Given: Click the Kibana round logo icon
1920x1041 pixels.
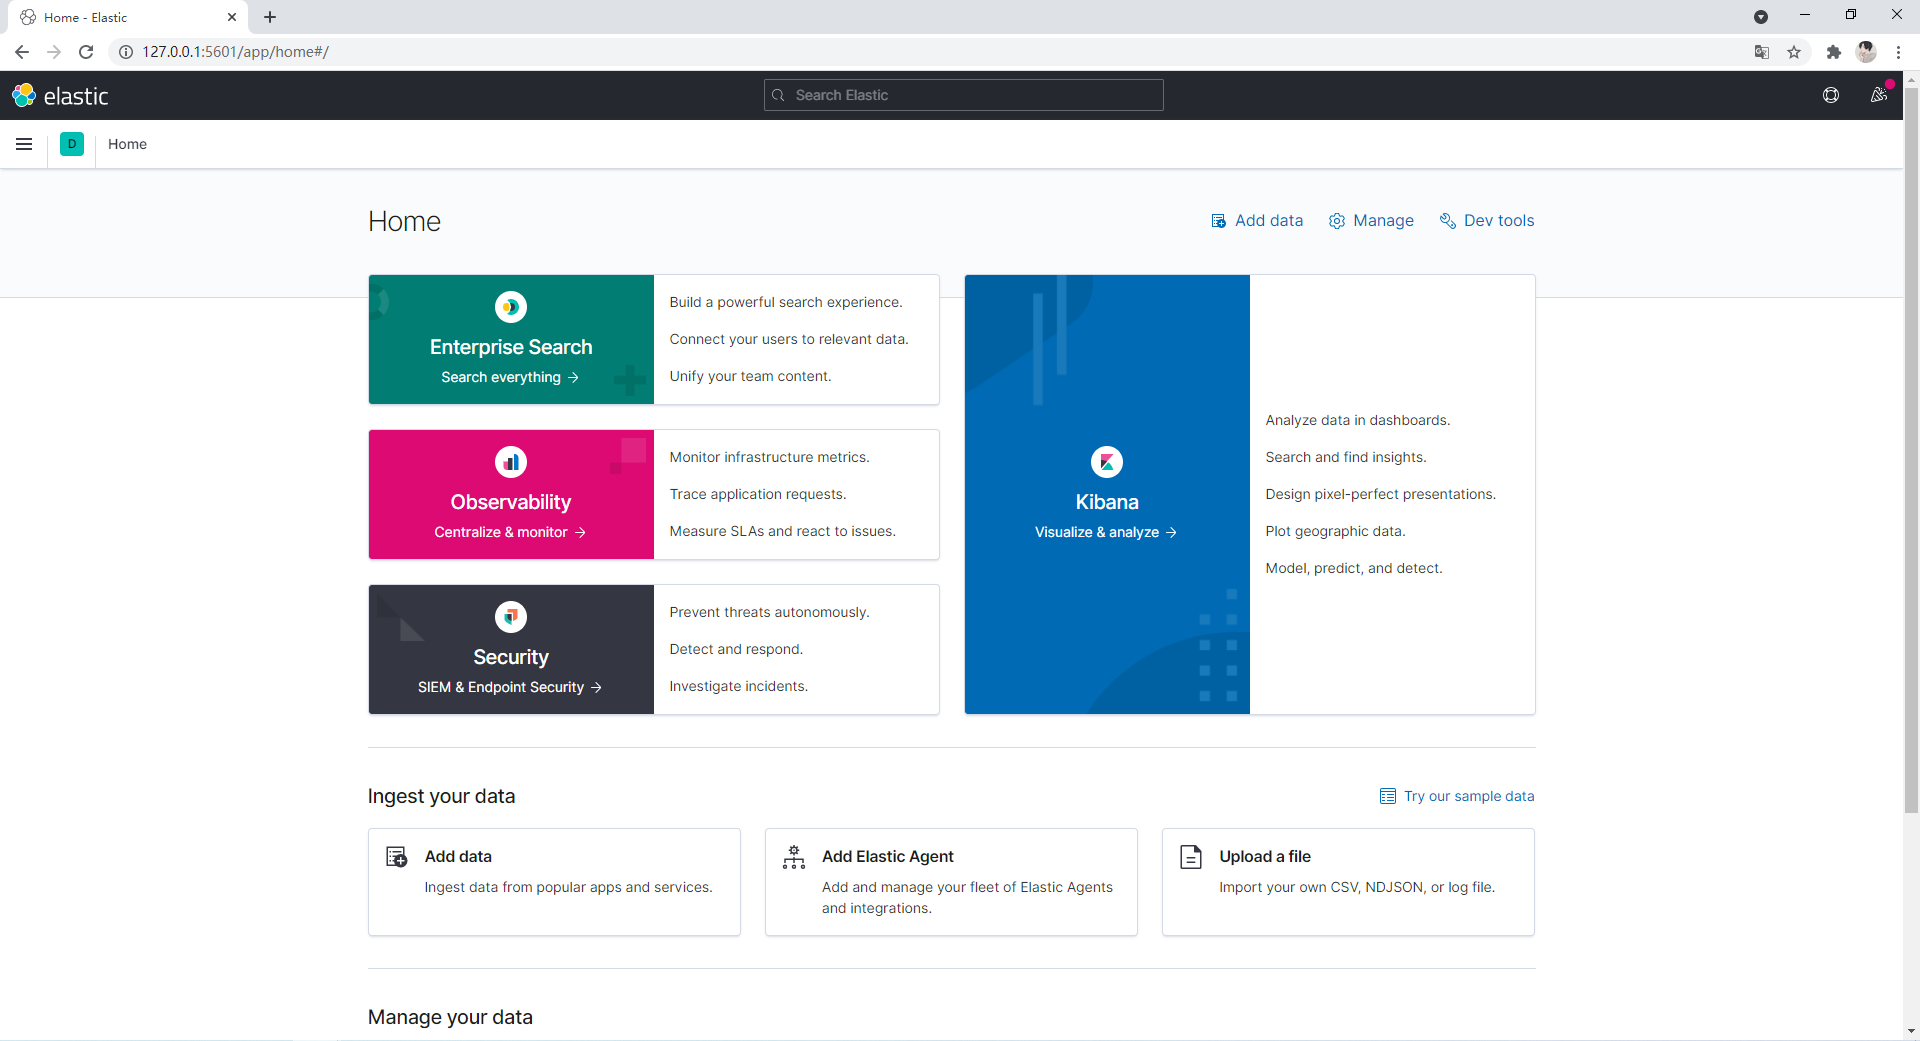Looking at the screenshot, I should (x=1107, y=462).
